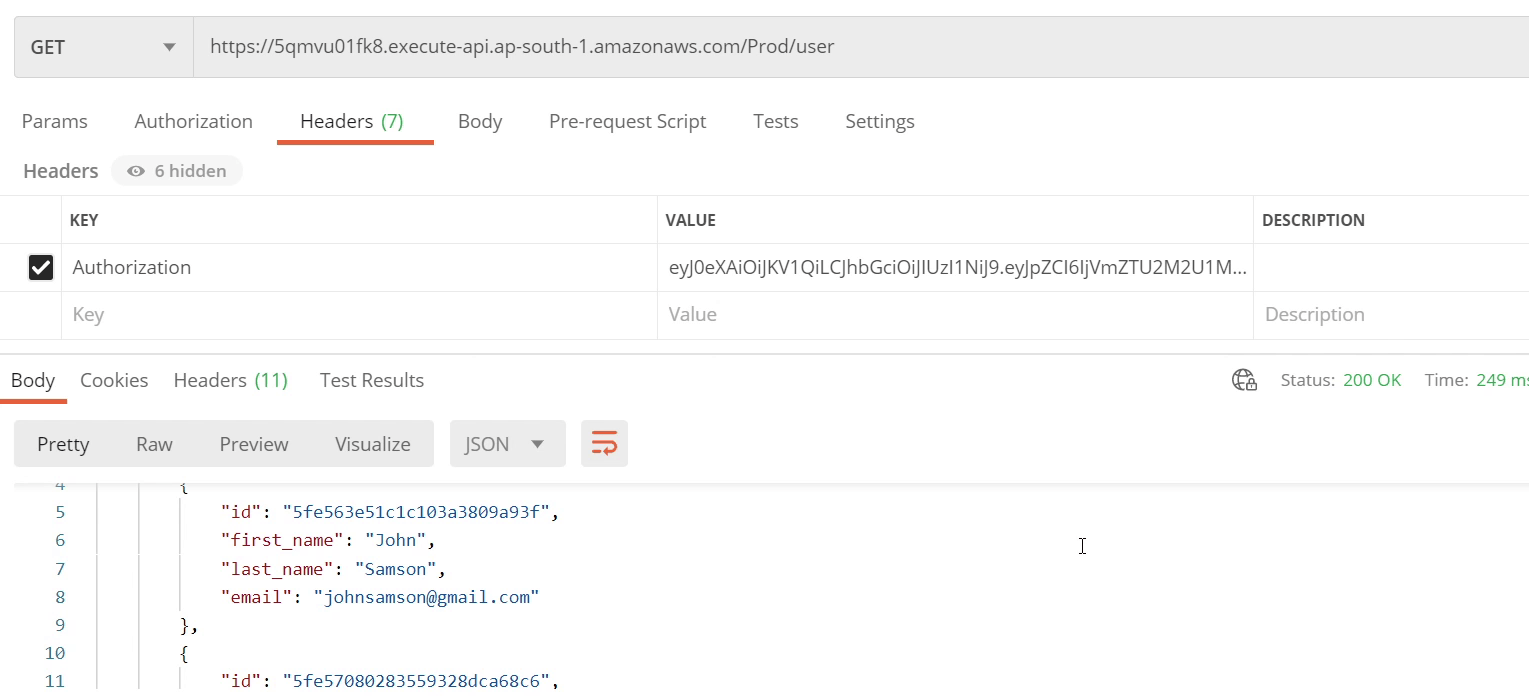The width and height of the screenshot is (1529, 696).
Task: Open the Pre-request Script tab
Action: click(x=627, y=121)
